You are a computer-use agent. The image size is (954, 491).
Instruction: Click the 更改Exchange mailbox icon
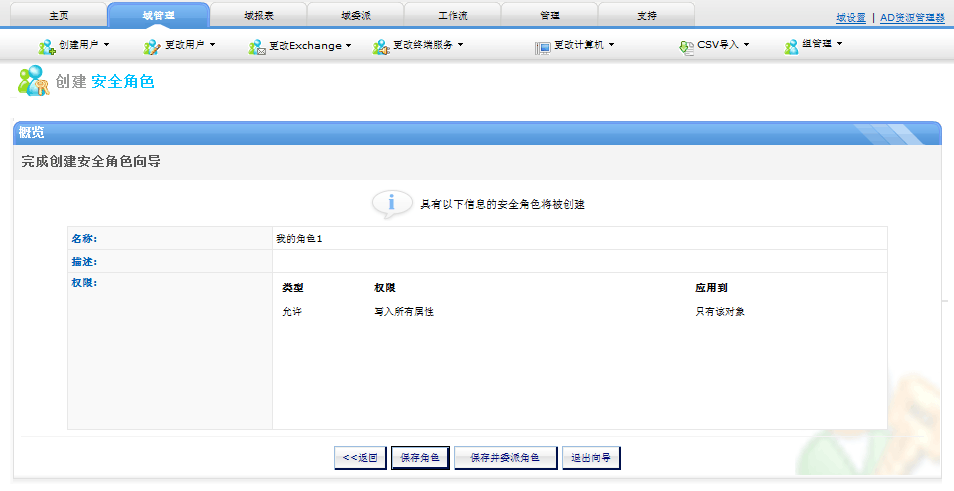click(257, 46)
